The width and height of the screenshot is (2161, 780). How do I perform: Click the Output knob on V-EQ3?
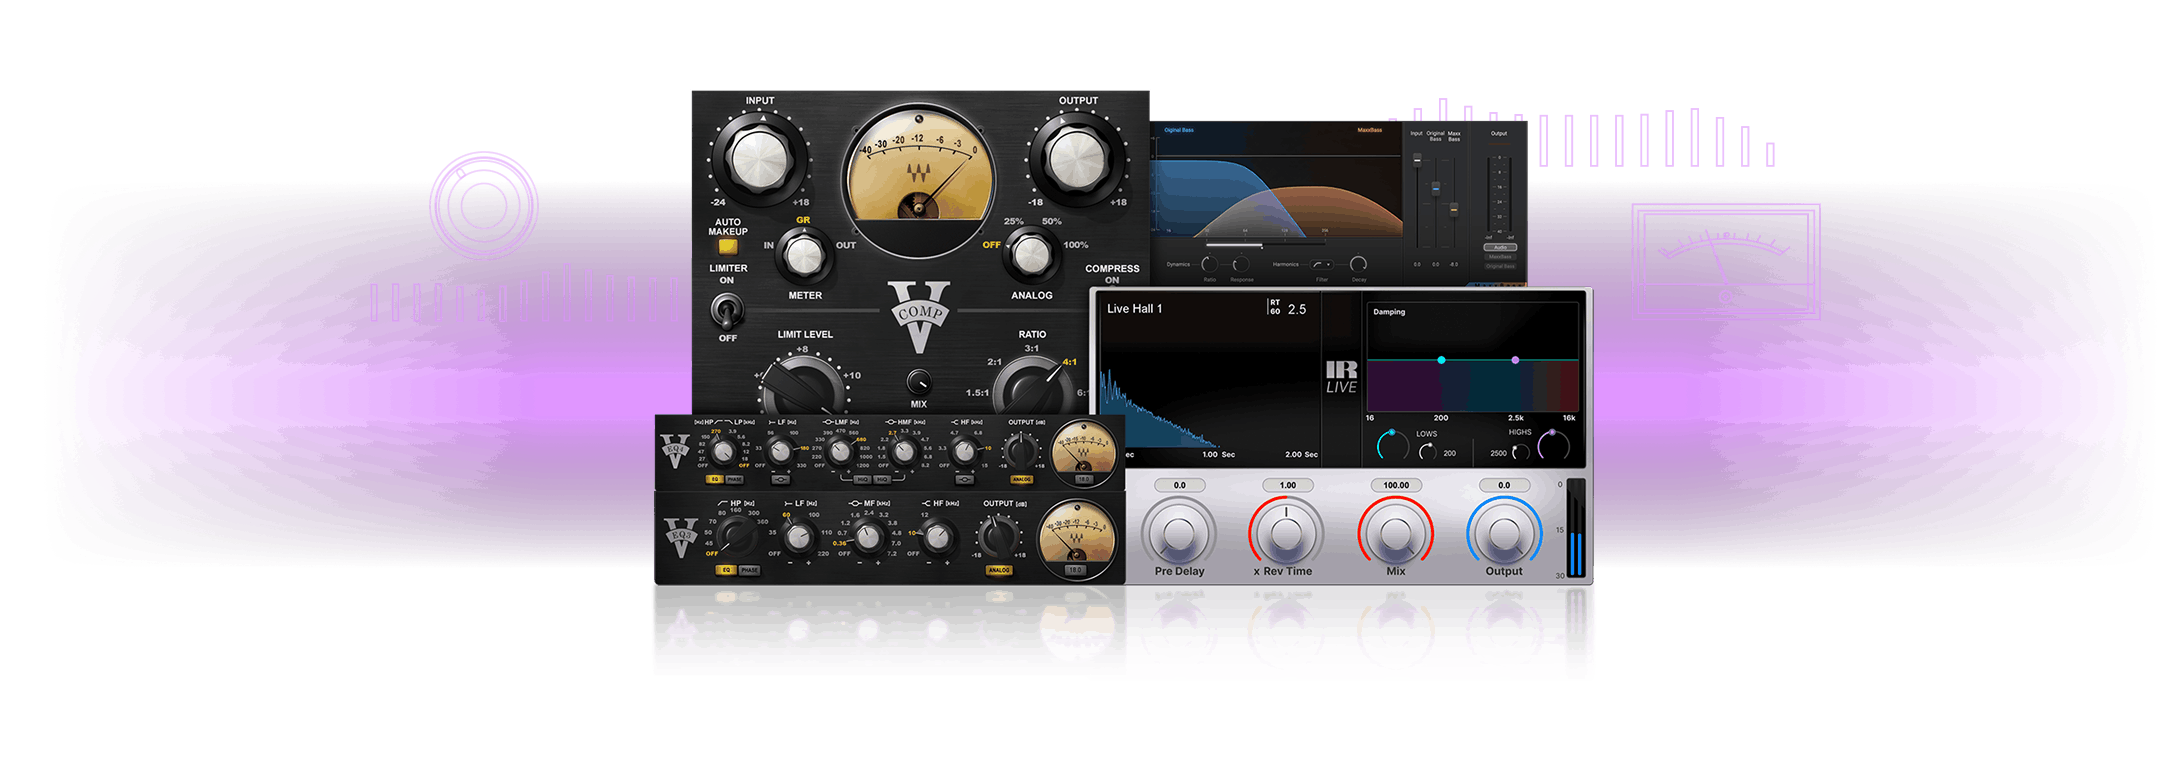click(x=998, y=537)
